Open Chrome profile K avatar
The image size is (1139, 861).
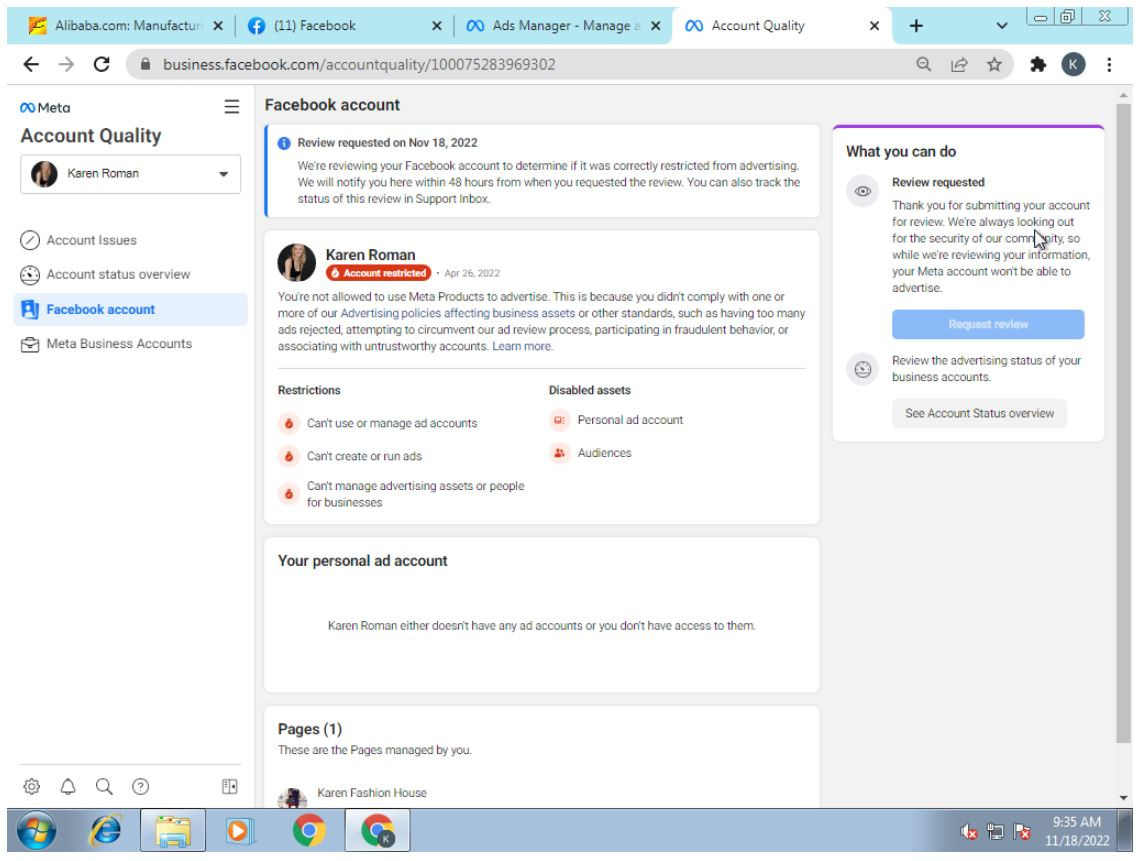tap(1073, 65)
